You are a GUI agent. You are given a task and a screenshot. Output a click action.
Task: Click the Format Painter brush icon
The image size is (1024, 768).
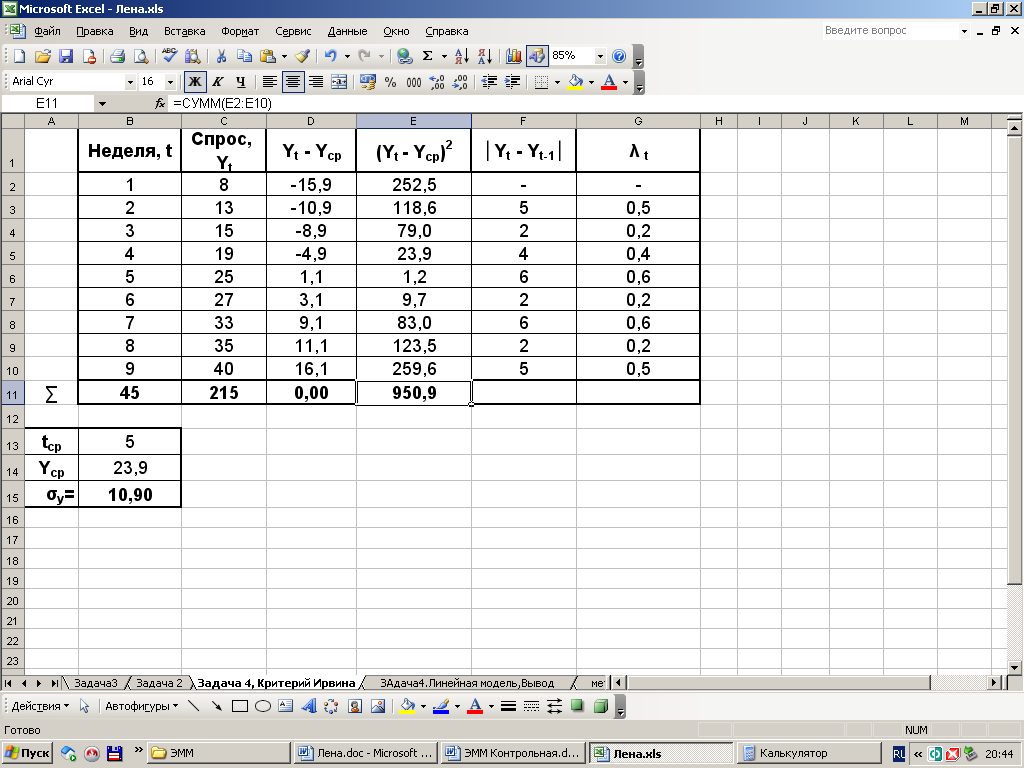tap(302, 56)
